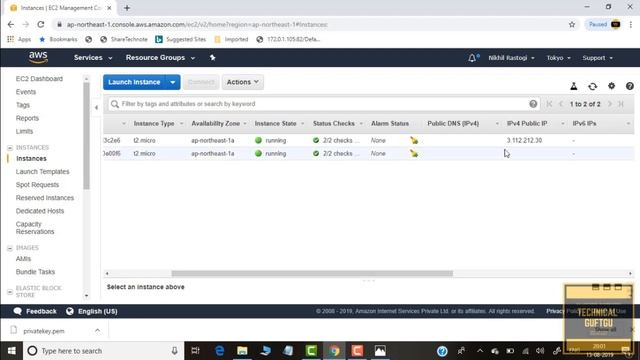Open the Resource Groups menu

click(160, 58)
